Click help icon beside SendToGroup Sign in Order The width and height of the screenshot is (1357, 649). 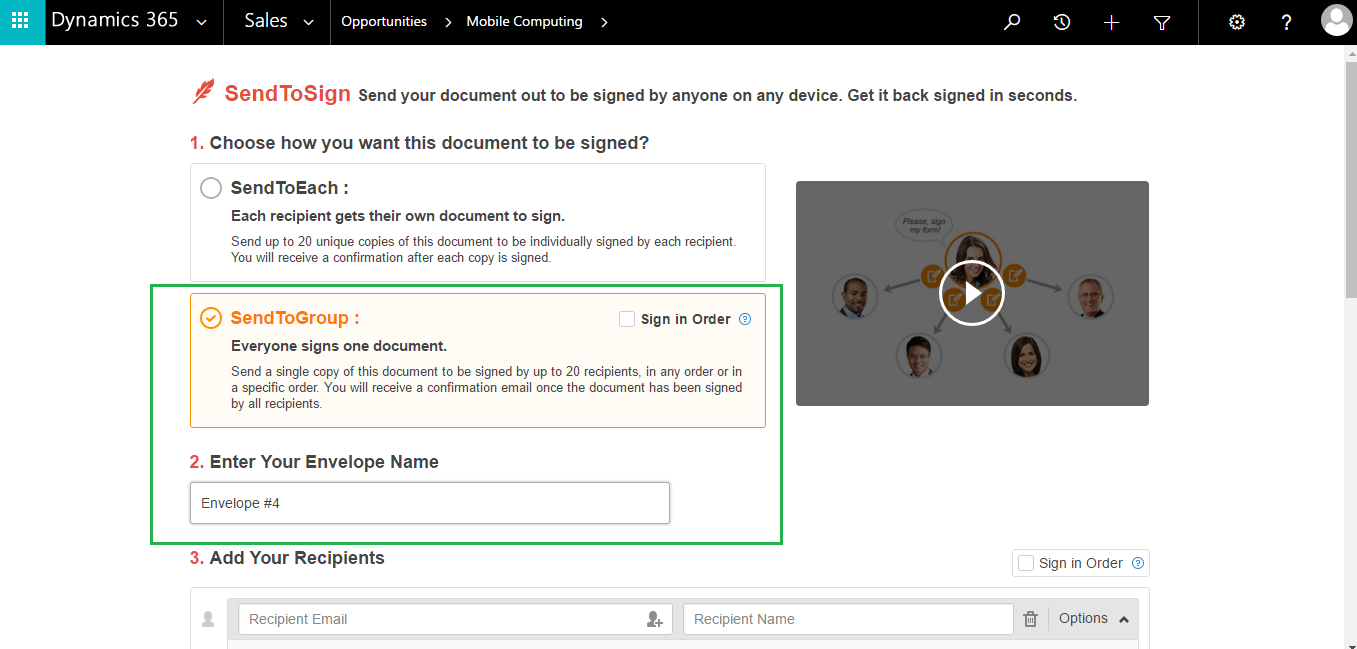744,319
